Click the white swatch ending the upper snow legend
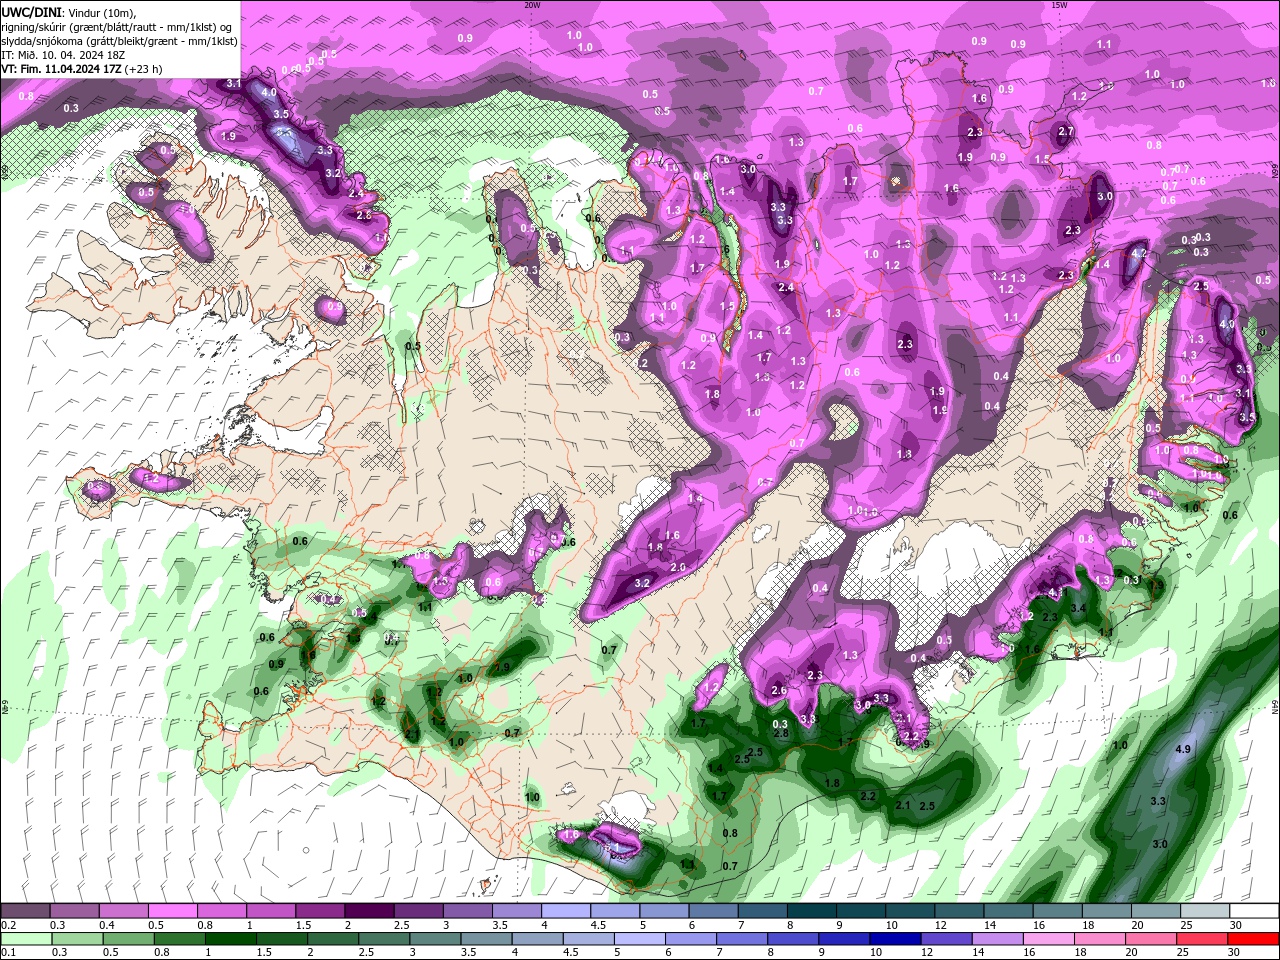The height and width of the screenshot is (960, 1280). pyautogui.click(x=1254, y=911)
